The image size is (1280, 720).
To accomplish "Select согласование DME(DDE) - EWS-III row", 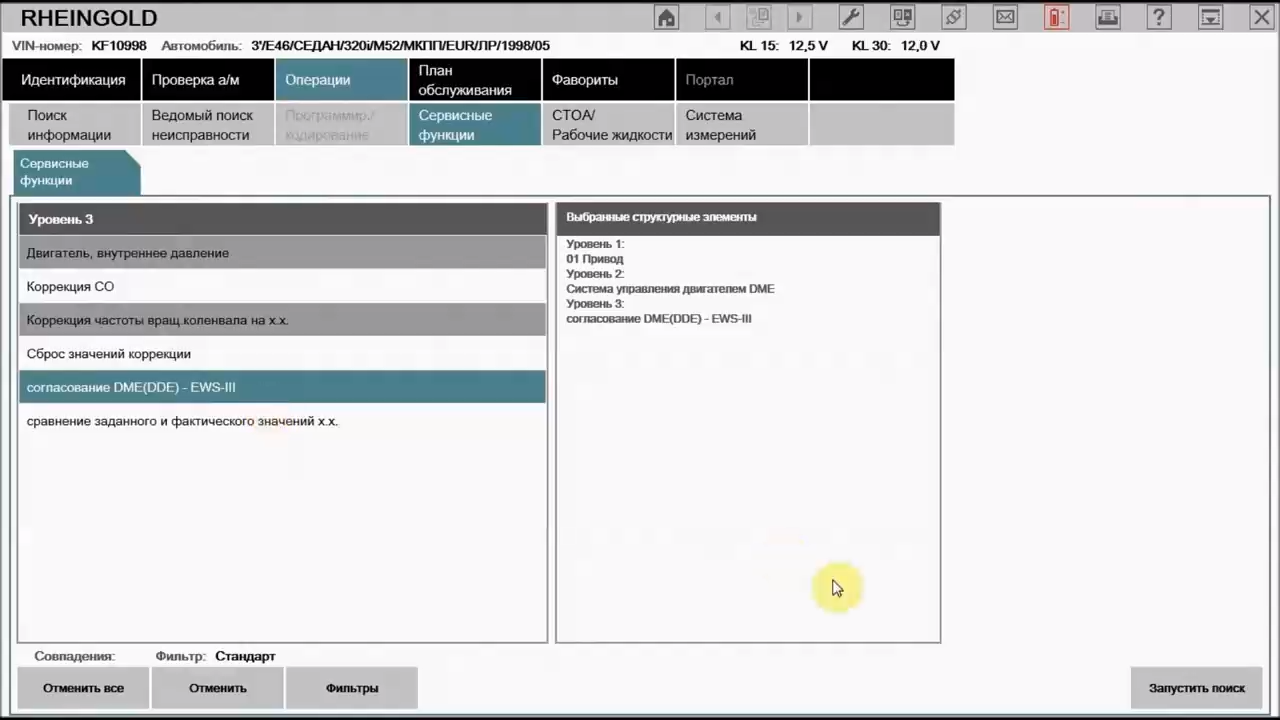I will 282,387.
